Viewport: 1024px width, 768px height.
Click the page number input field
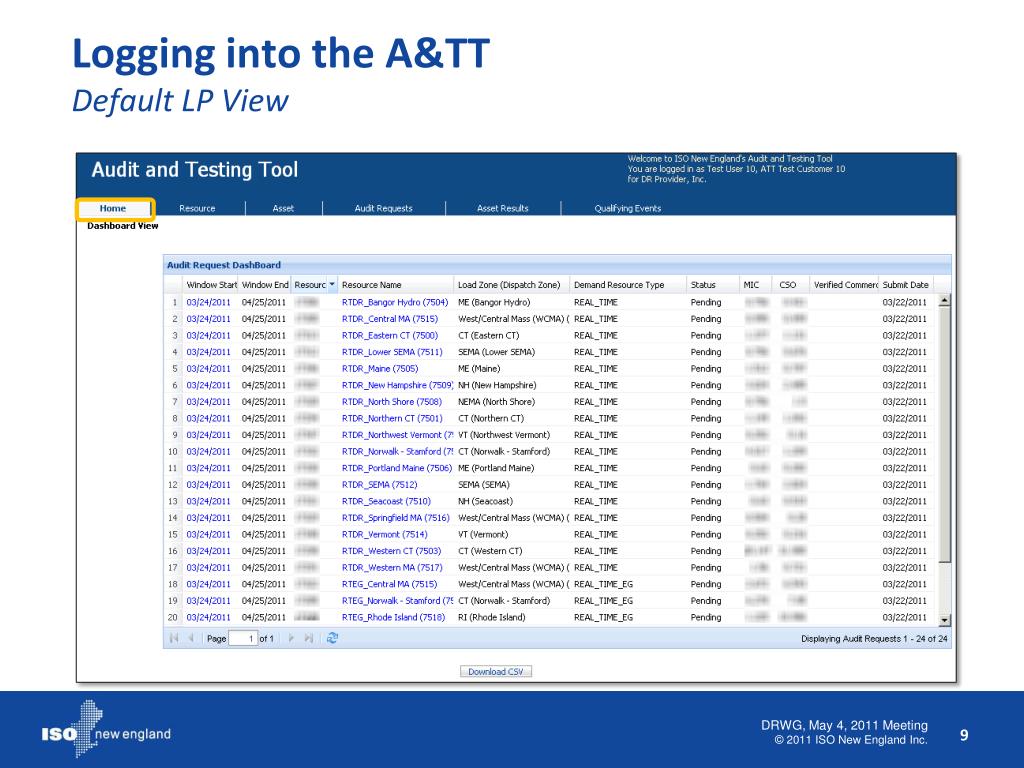(243, 638)
